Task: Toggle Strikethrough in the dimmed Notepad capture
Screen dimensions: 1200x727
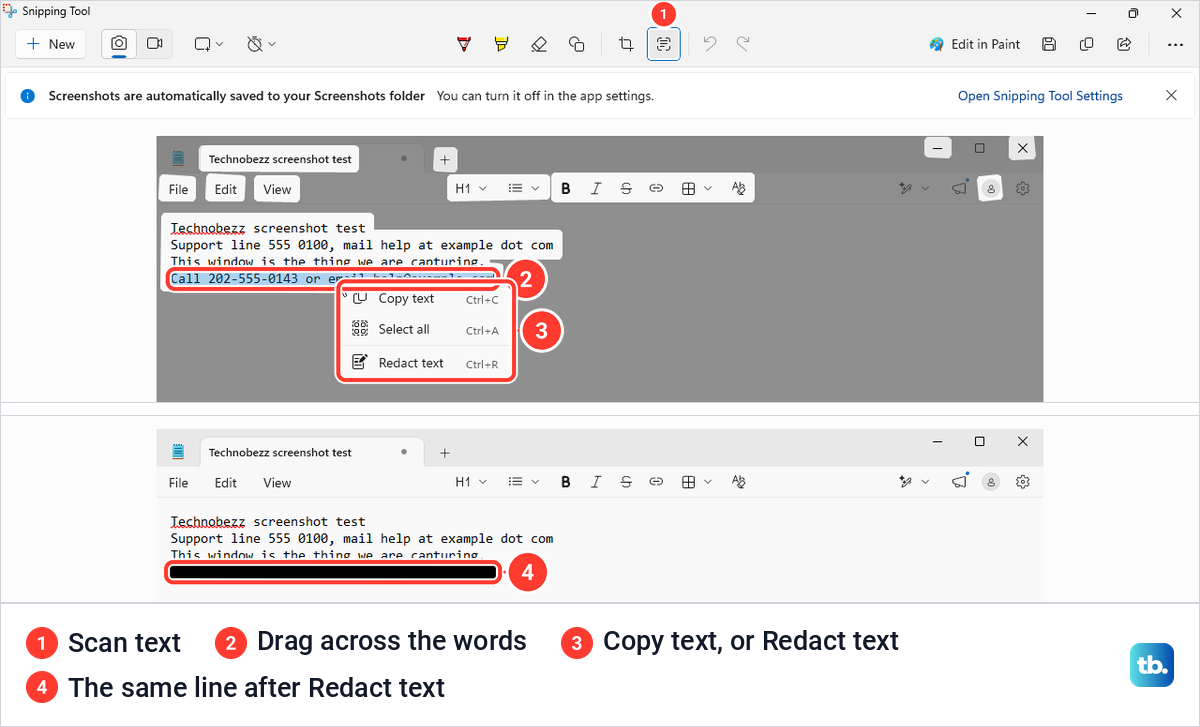Action: [626, 188]
